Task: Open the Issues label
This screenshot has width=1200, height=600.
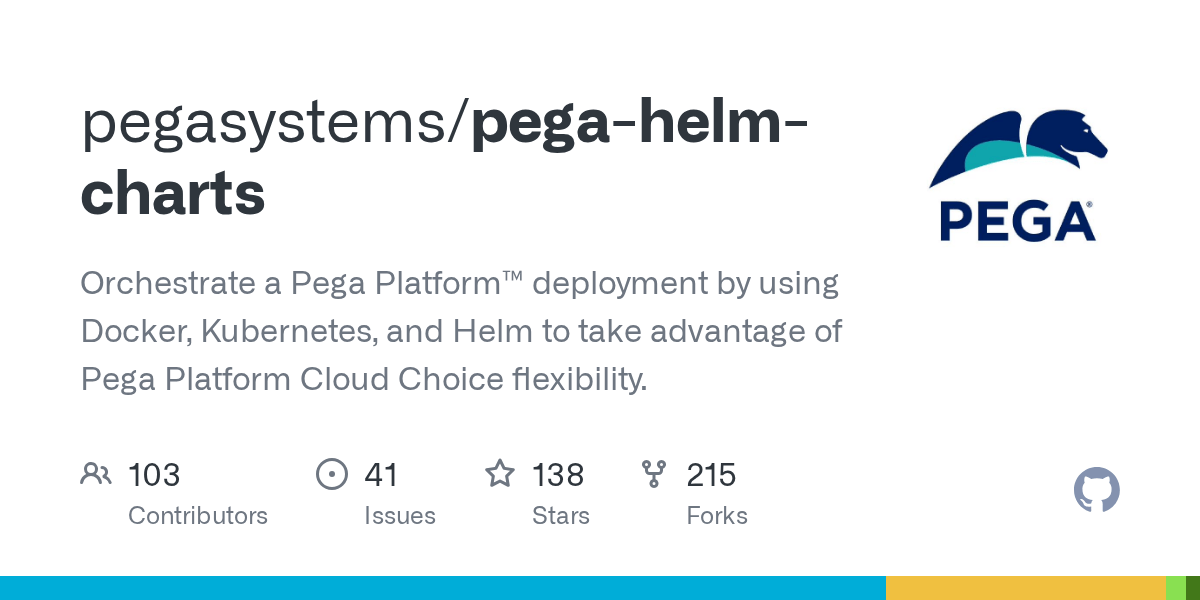Action: click(400, 516)
